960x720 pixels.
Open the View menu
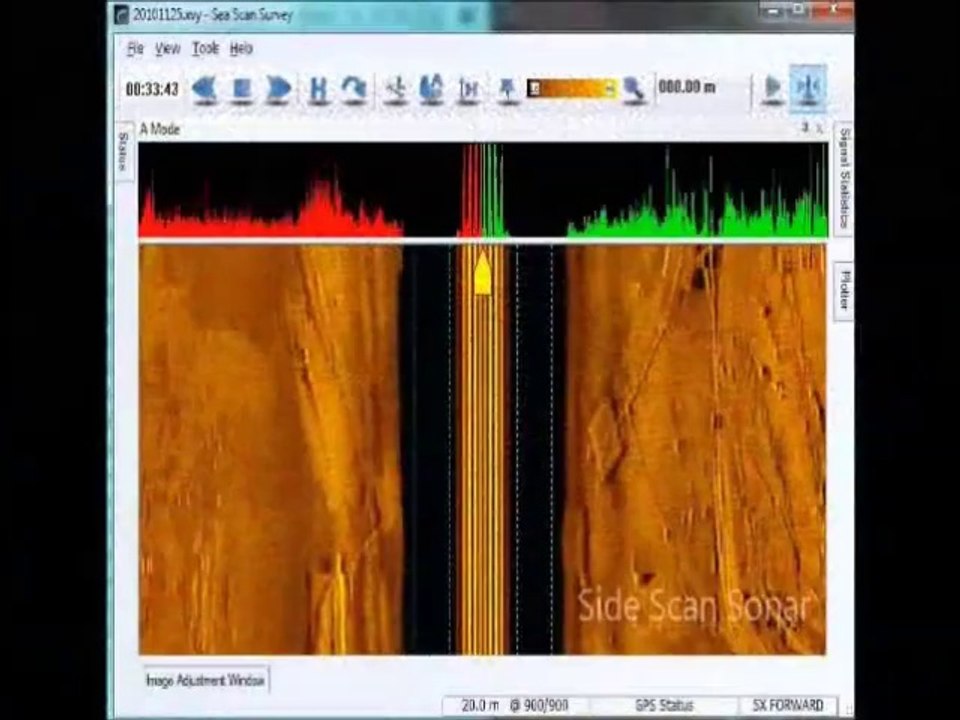(167, 49)
